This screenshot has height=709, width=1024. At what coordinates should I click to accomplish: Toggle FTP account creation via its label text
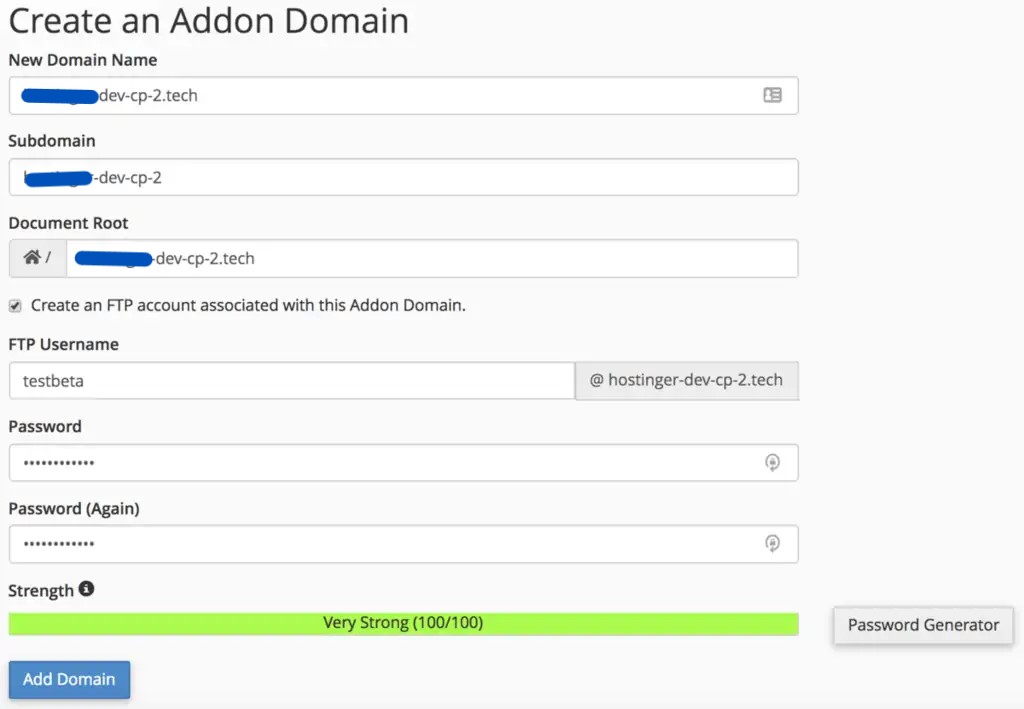(245, 305)
